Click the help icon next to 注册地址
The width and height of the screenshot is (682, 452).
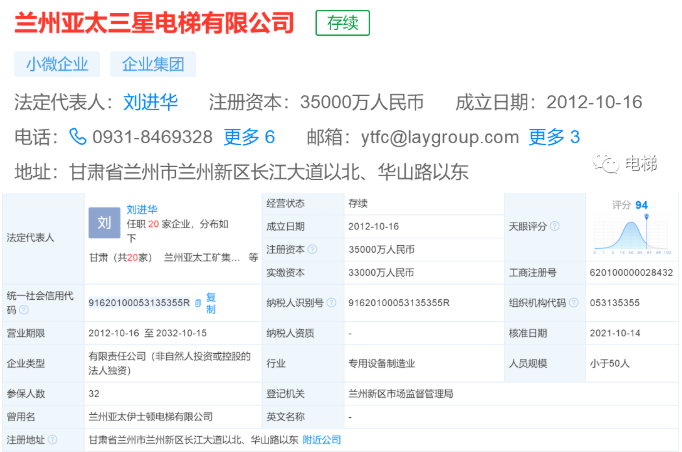click(52, 439)
